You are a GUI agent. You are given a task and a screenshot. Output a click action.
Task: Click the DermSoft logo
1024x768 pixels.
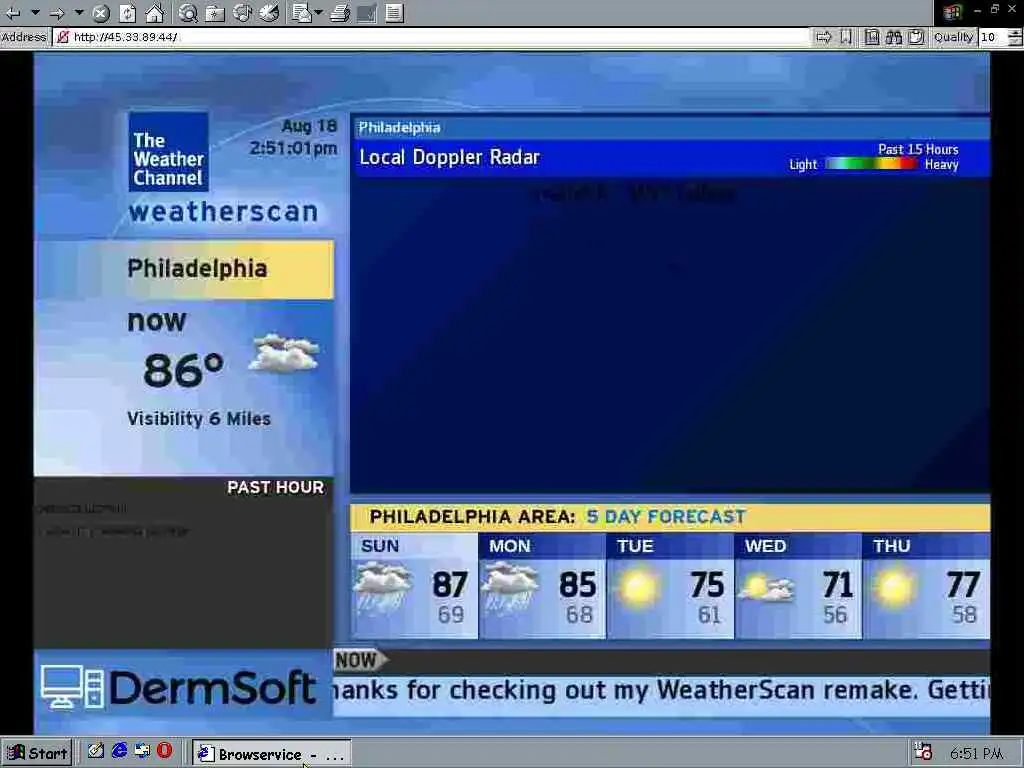178,688
